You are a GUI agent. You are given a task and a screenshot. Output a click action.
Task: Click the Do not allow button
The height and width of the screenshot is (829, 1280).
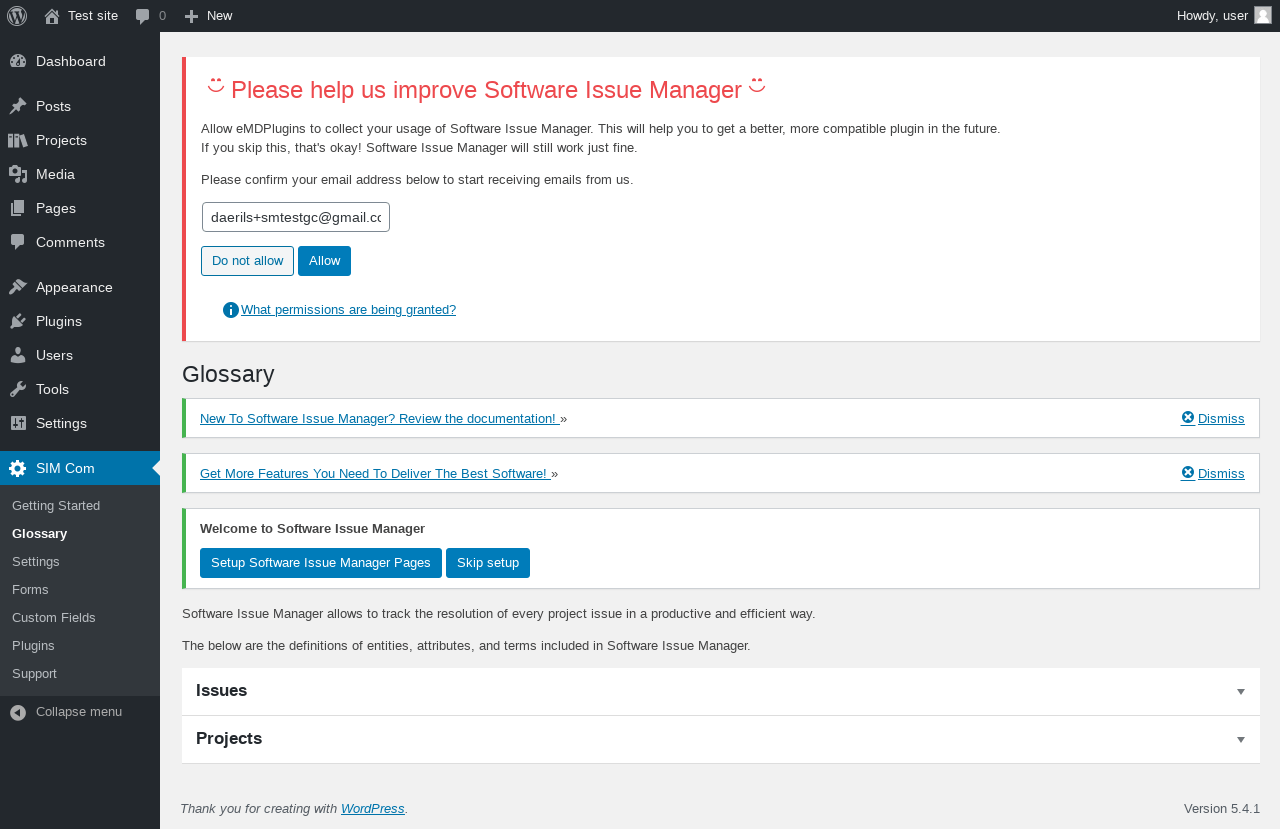click(x=247, y=261)
